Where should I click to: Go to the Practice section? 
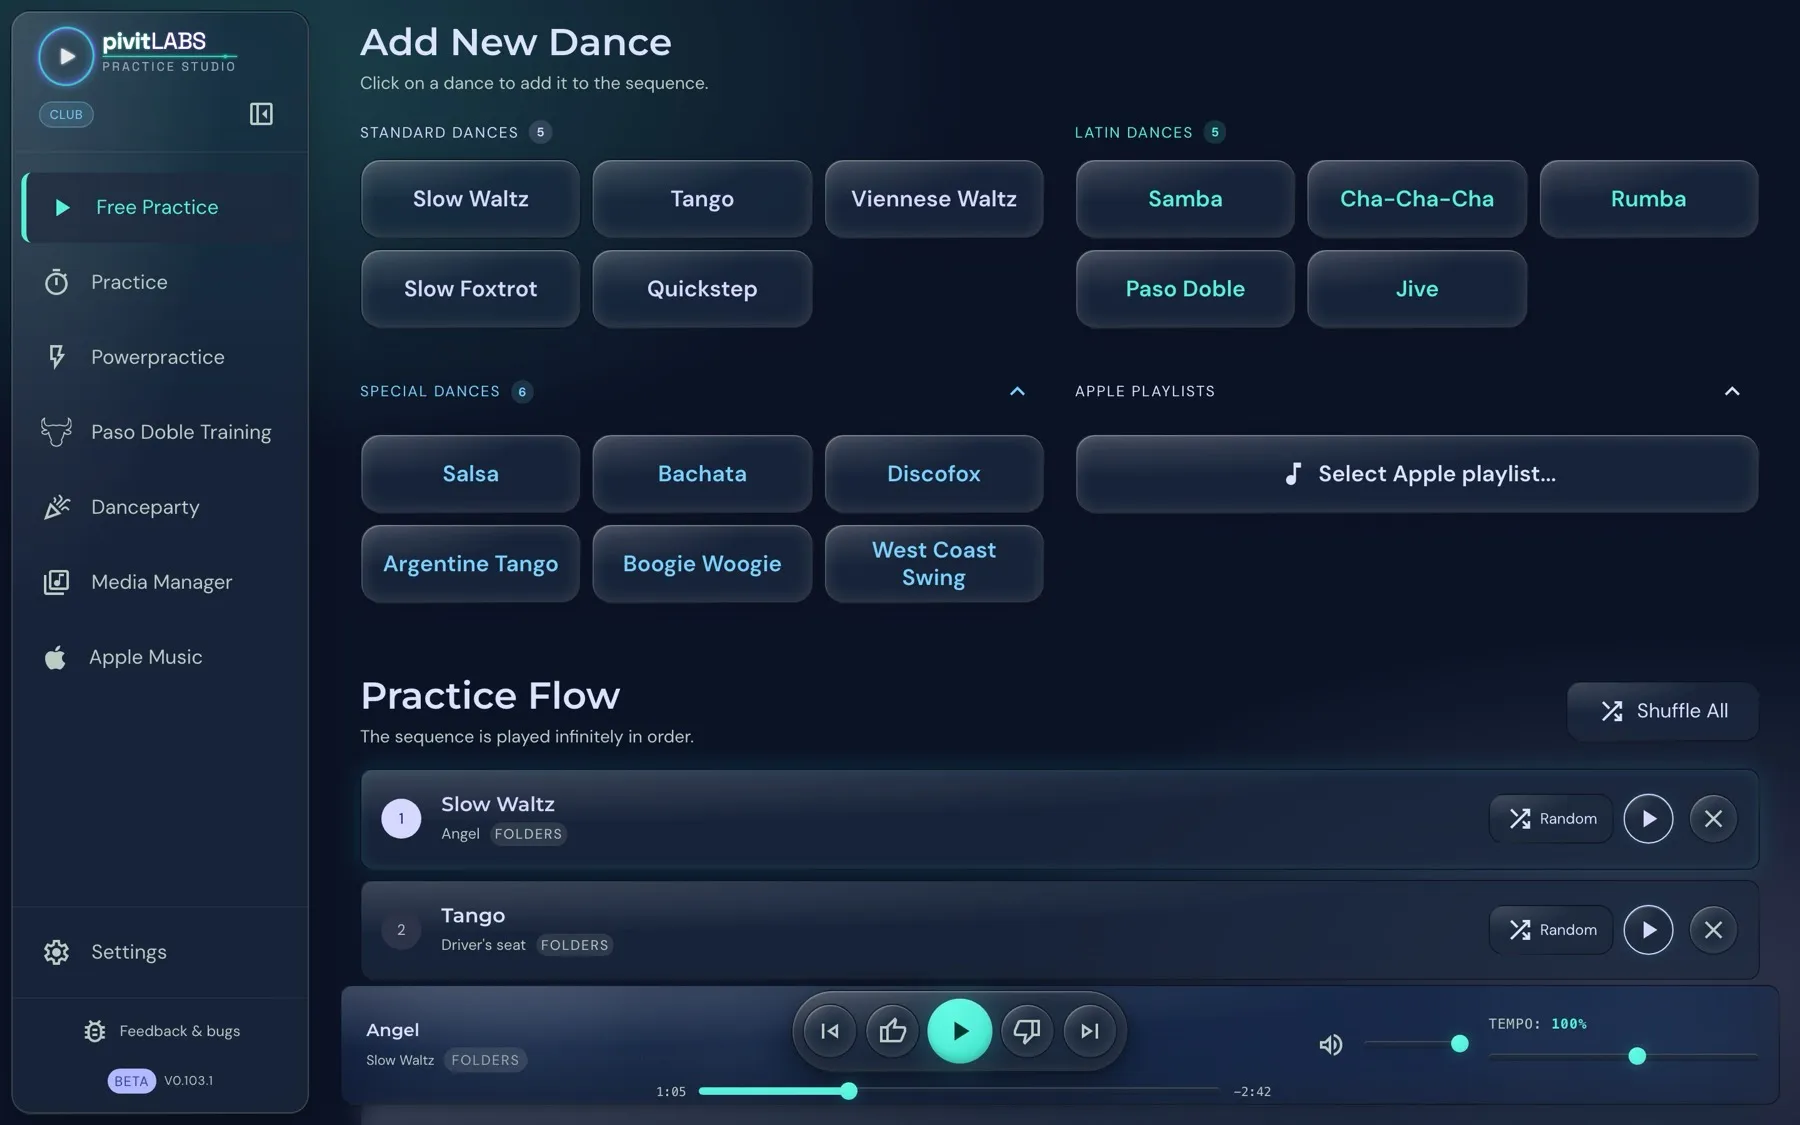160,282
